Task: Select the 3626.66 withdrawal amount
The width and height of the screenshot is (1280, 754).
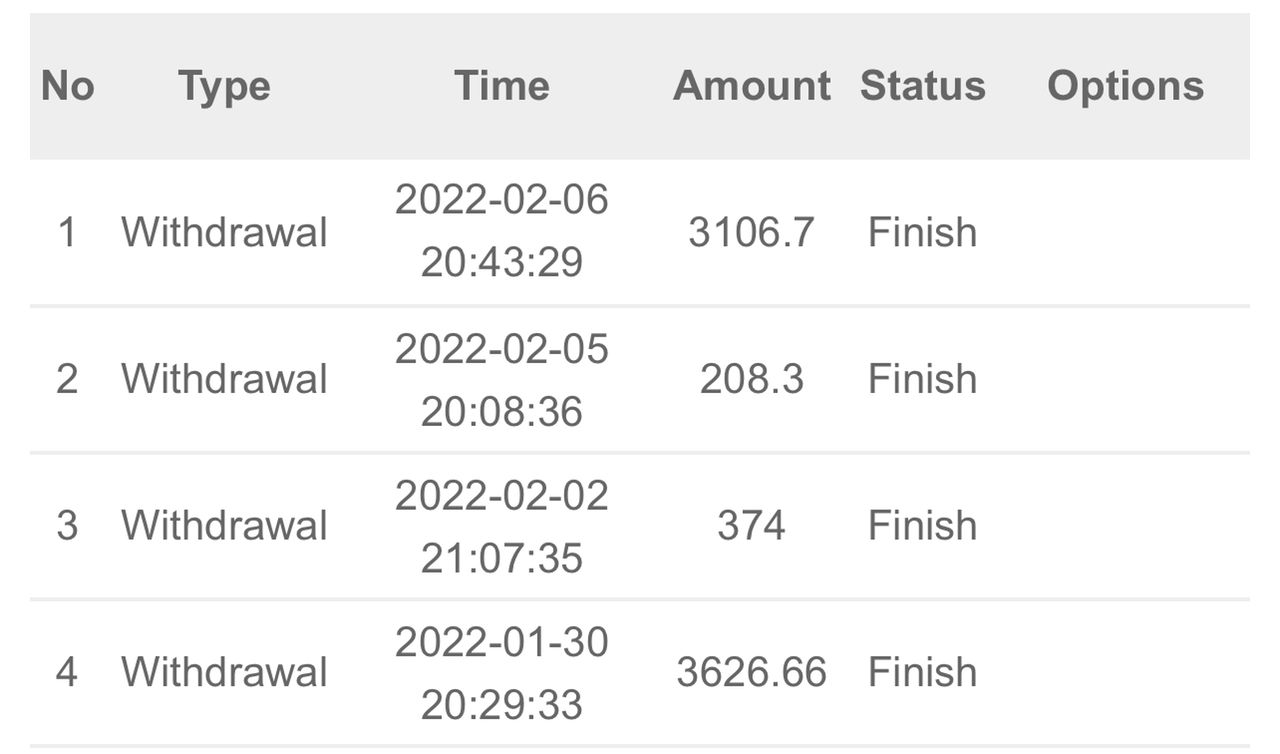Action: coord(751,672)
